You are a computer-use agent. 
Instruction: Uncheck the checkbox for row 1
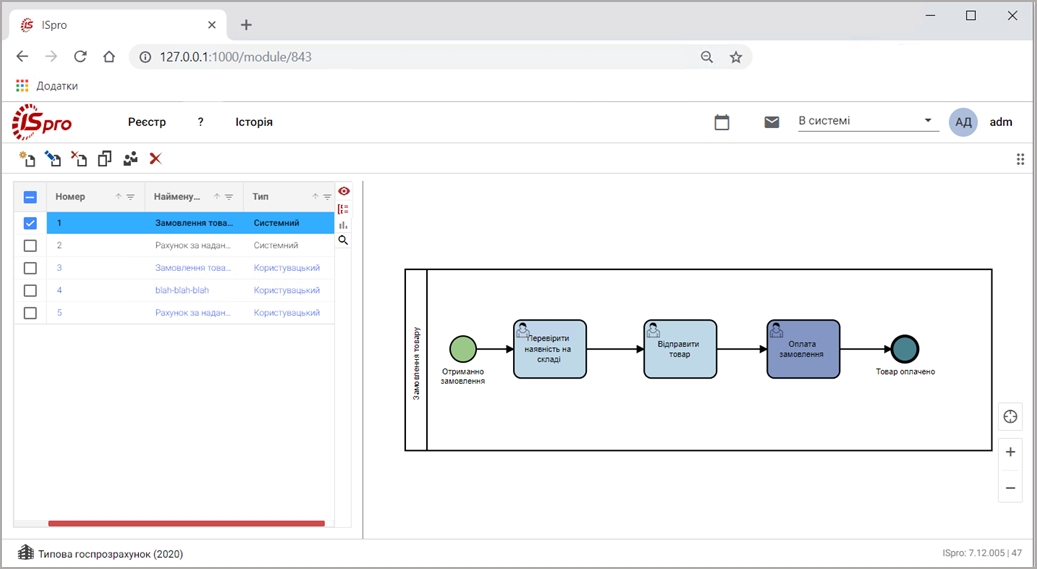[30, 223]
